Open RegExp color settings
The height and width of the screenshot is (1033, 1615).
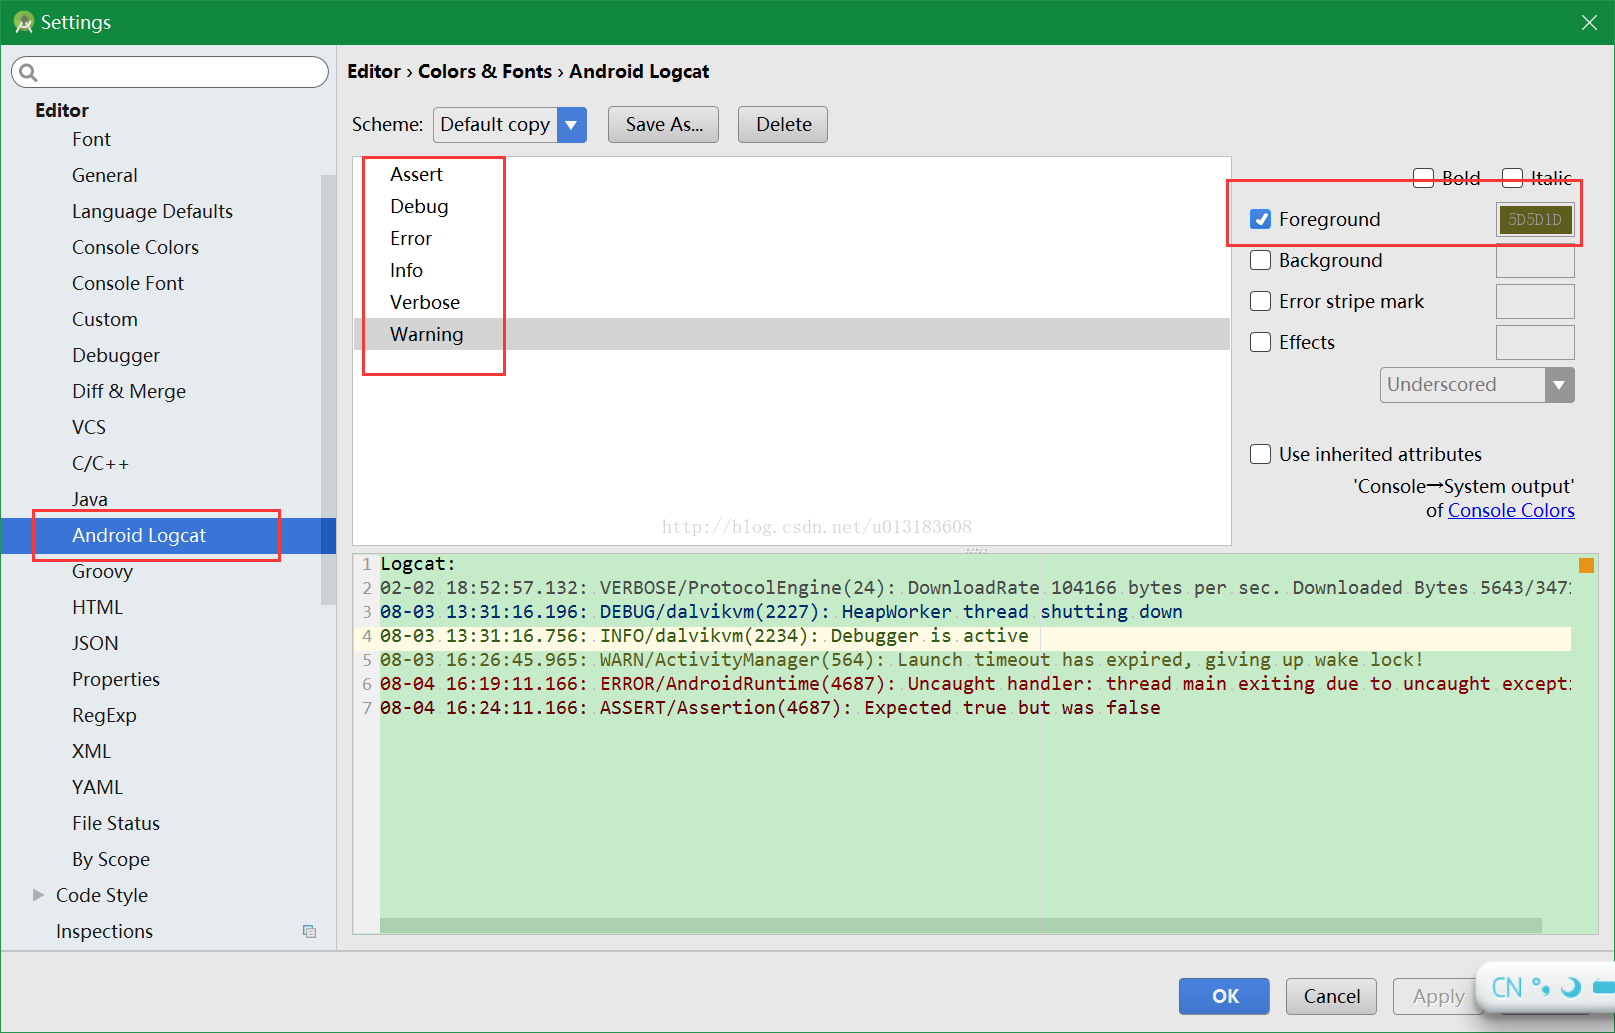pos(104,715)
